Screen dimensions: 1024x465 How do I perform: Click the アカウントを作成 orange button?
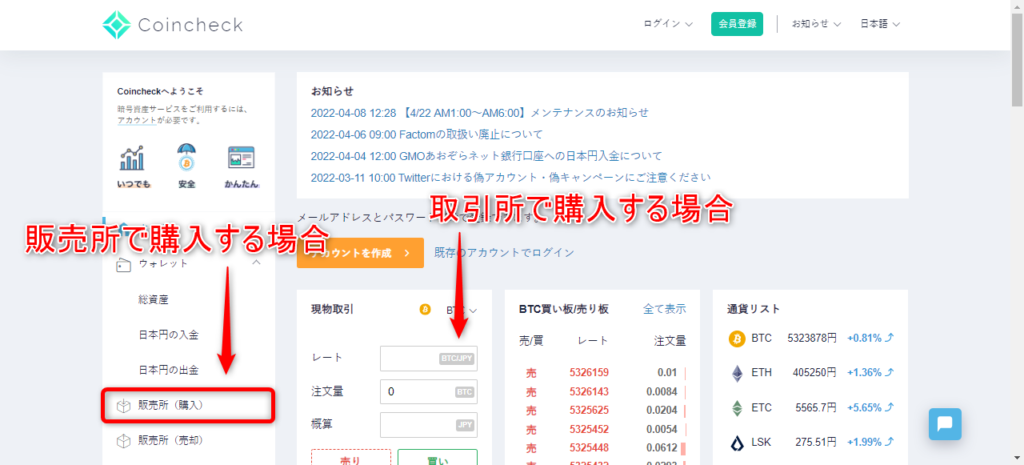coord(360,253)
